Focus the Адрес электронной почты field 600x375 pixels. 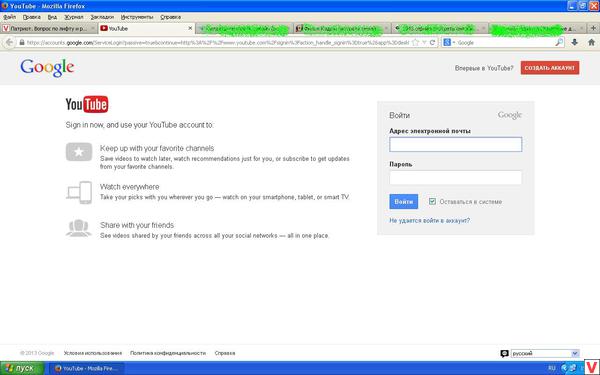(455, 144)
